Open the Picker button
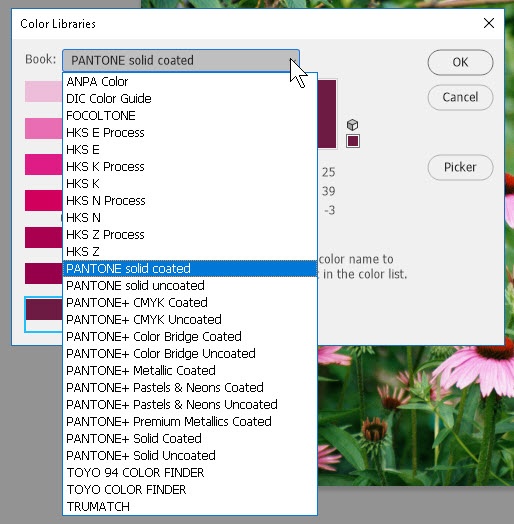Screen dimensions: 514x524 tap(460, 167)
